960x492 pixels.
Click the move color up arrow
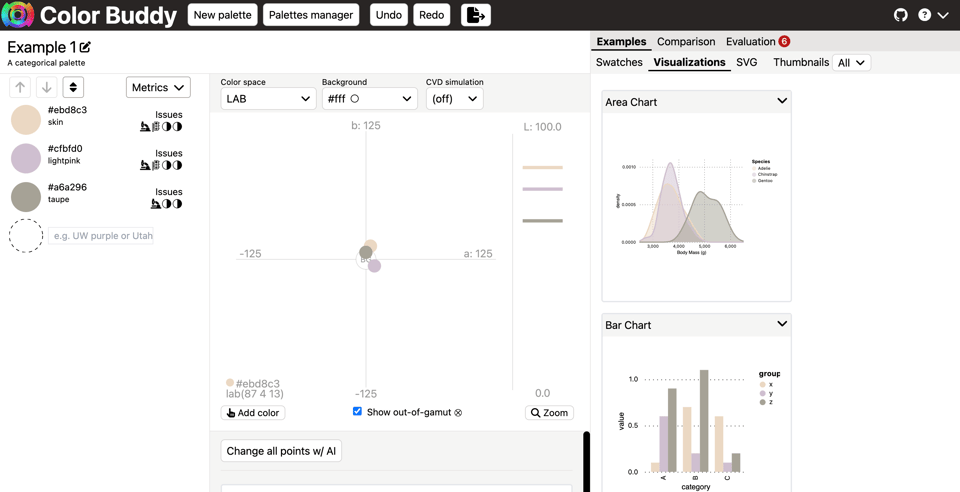pyautogui.click(x=20, y=88)
